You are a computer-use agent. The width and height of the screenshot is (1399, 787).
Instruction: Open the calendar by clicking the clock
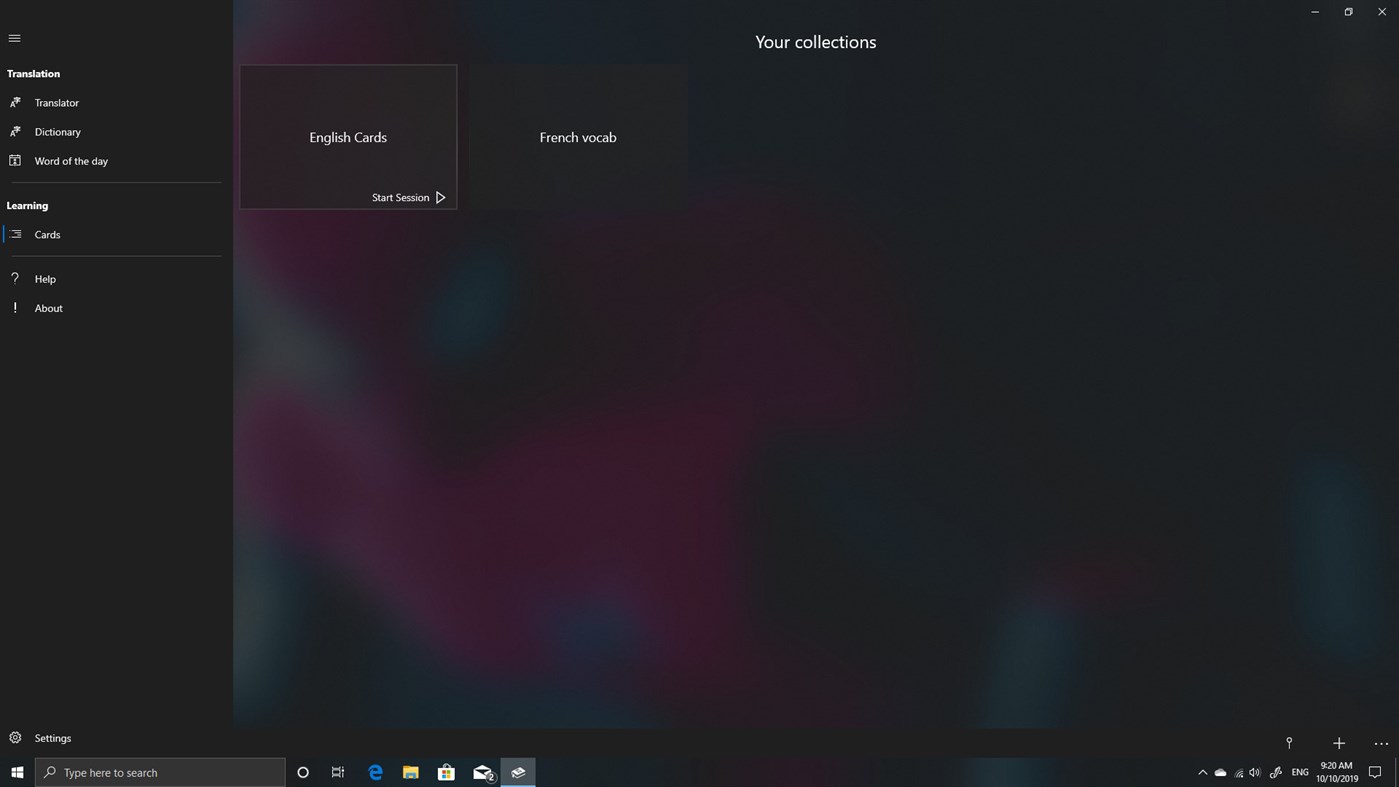click(x=1337, y=771)
